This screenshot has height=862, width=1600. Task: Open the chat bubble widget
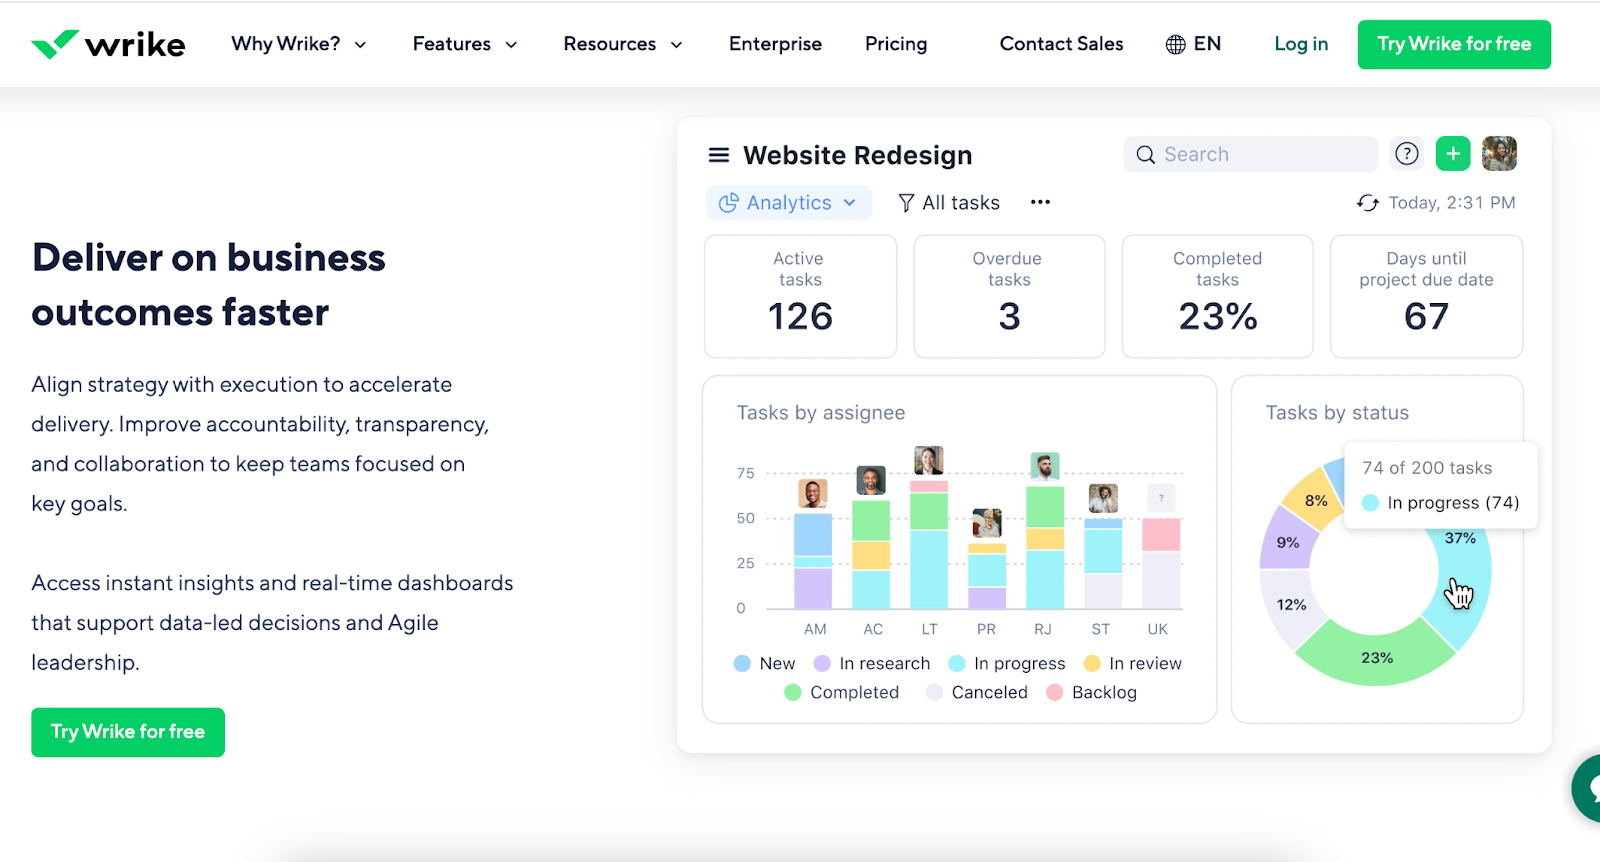pyautogui.click(x=1587, y=789)
